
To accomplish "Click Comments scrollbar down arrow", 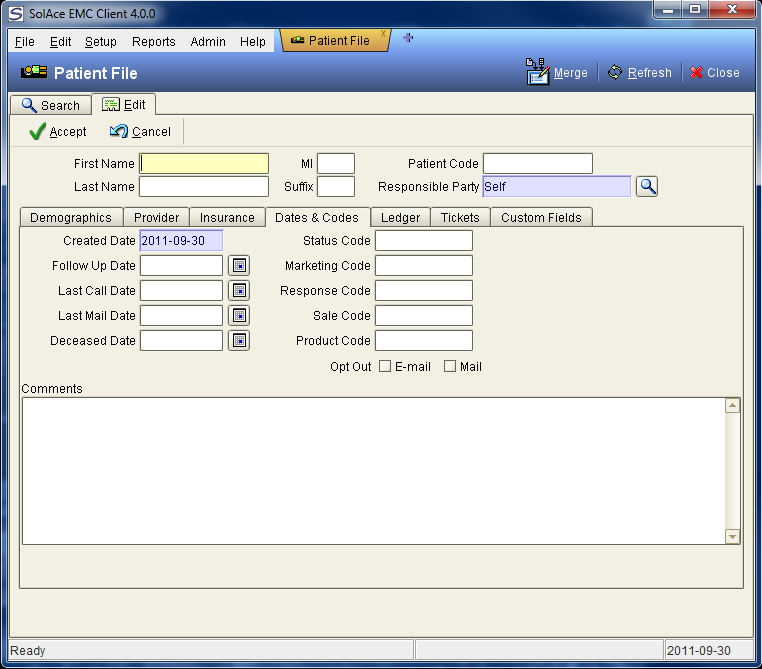I will pos(732,536).
